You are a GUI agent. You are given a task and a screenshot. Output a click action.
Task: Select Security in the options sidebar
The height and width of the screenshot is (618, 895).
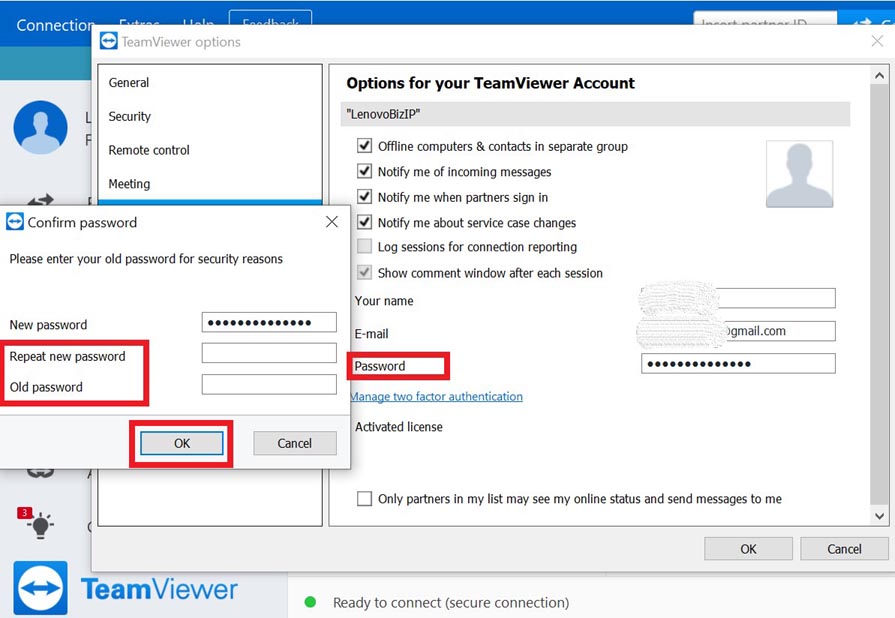(x=130, y=116)
